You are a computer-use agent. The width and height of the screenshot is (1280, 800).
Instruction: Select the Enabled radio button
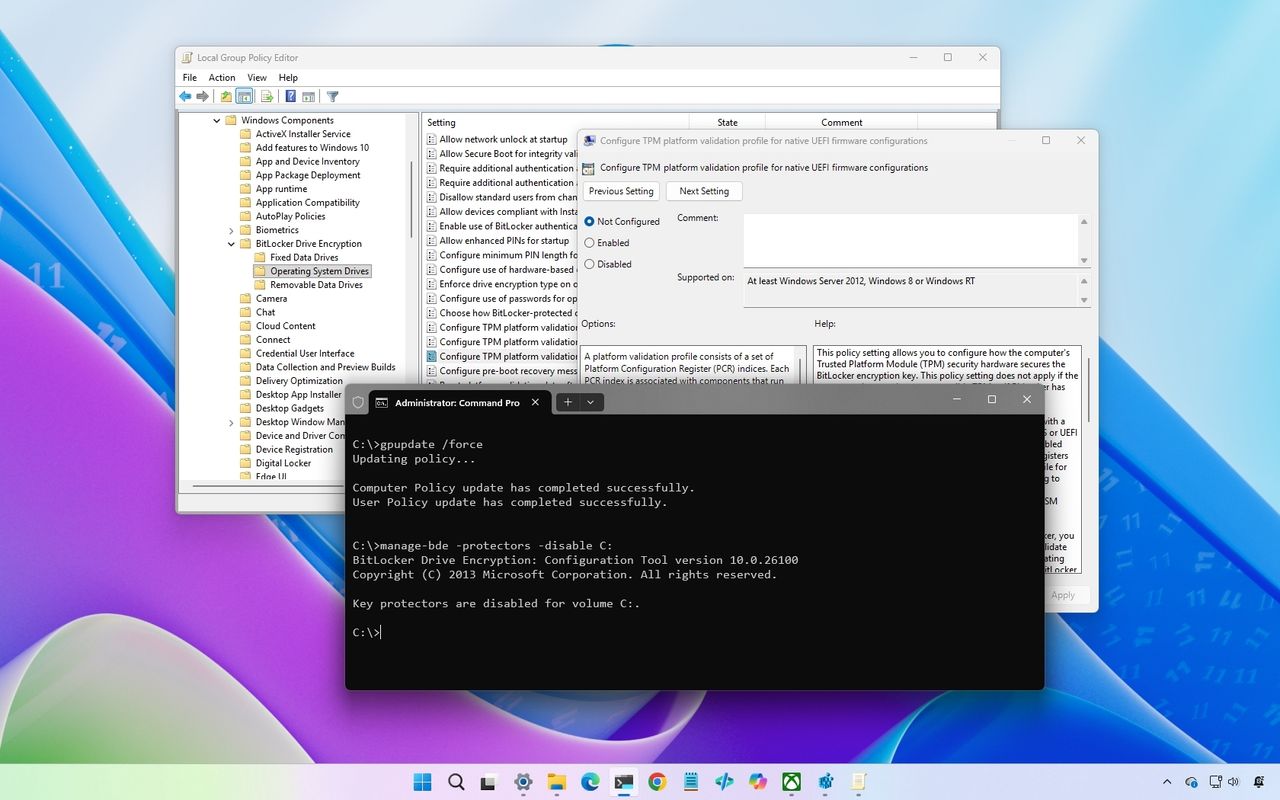click(589, 242)
